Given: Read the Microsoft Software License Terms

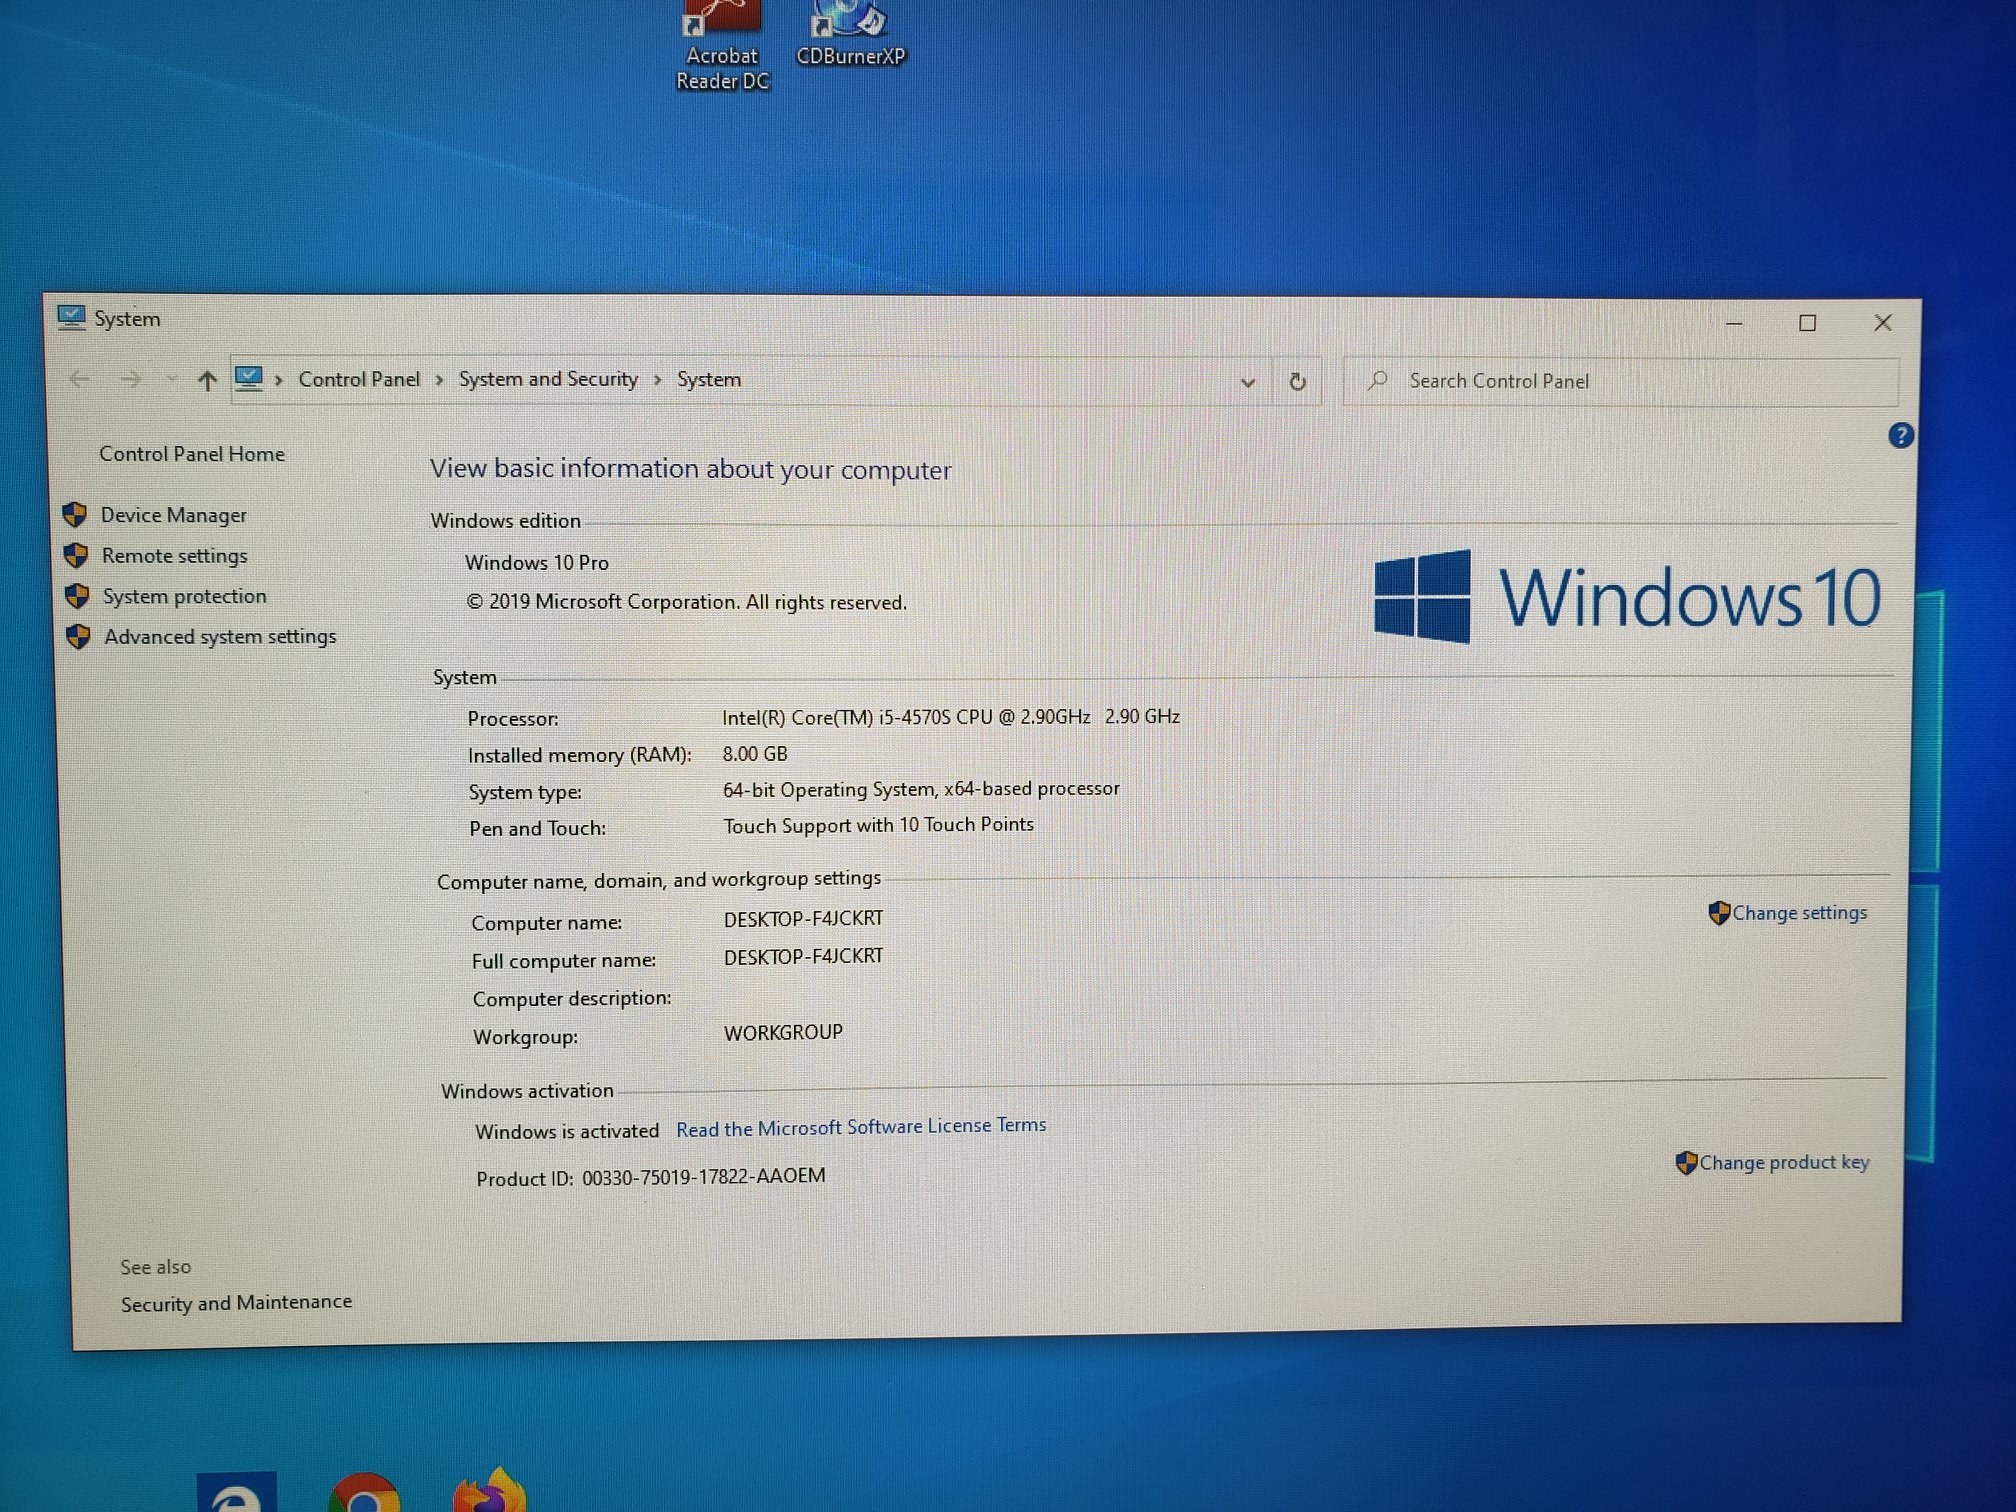Looking at the screenshot, I should 861,1127.
